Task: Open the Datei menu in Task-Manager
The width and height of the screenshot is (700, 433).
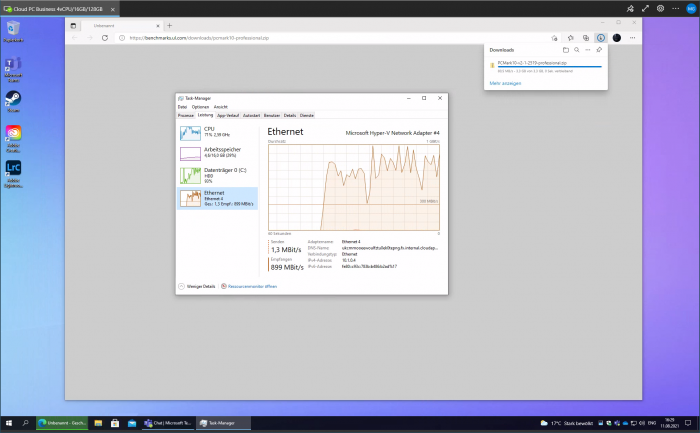Action: pos(182,107)
